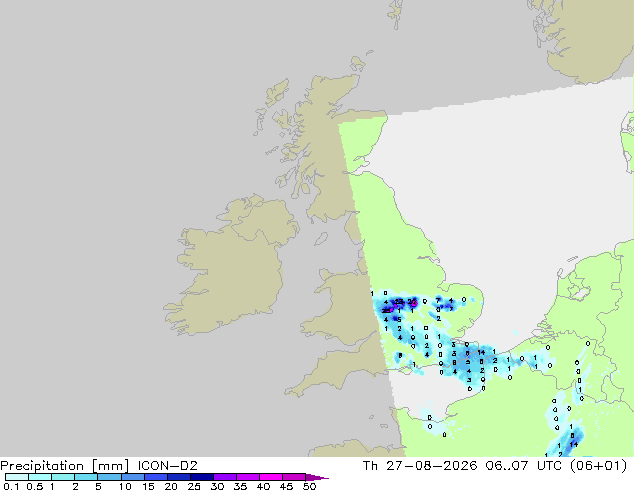Select the 5 to 10 mm legend swatch

[110, 477]
